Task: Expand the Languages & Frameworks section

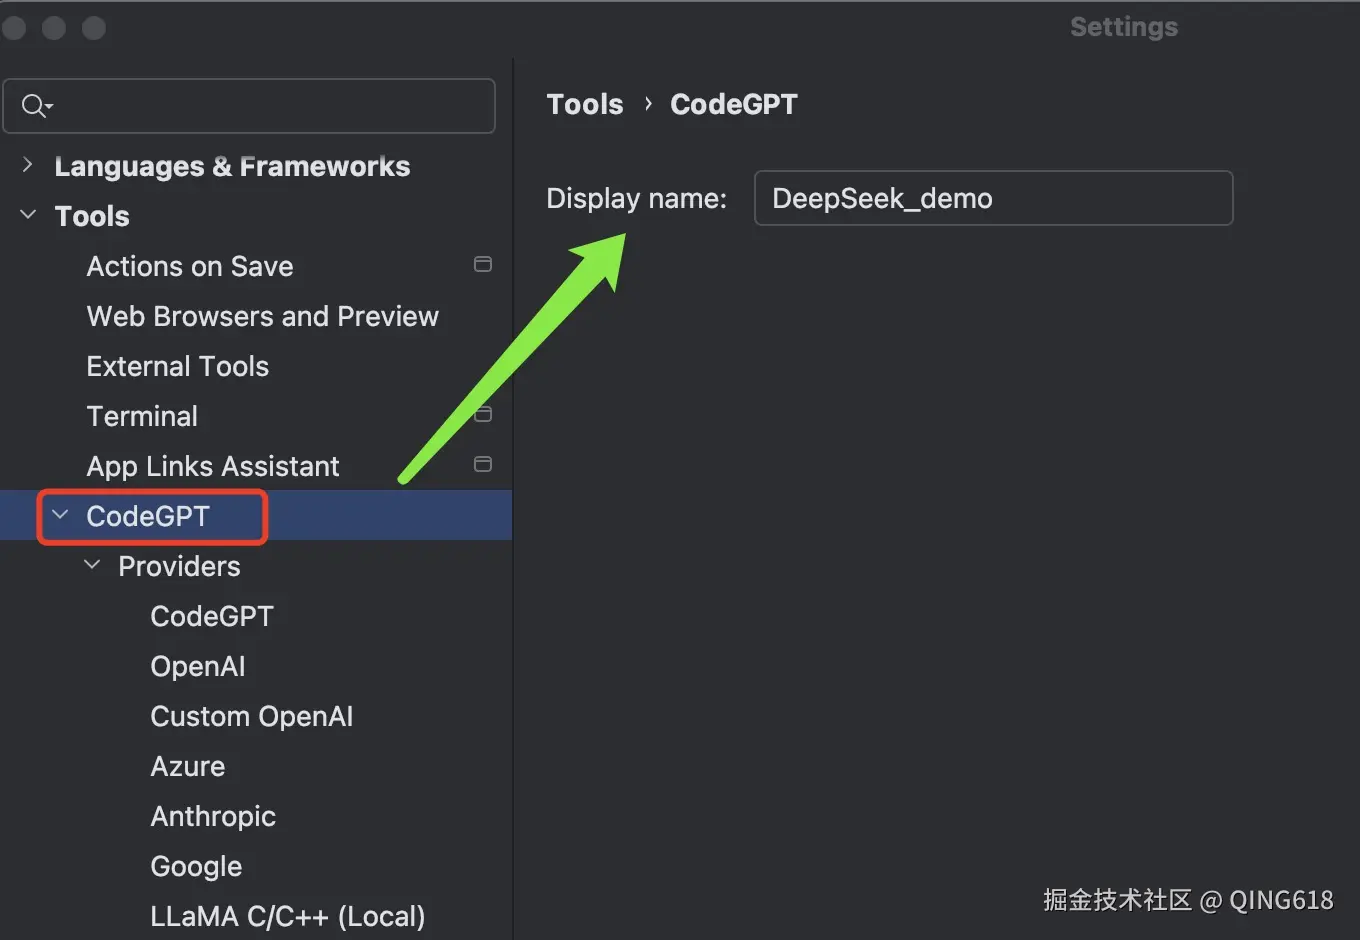Action: [x=28, y=165]
